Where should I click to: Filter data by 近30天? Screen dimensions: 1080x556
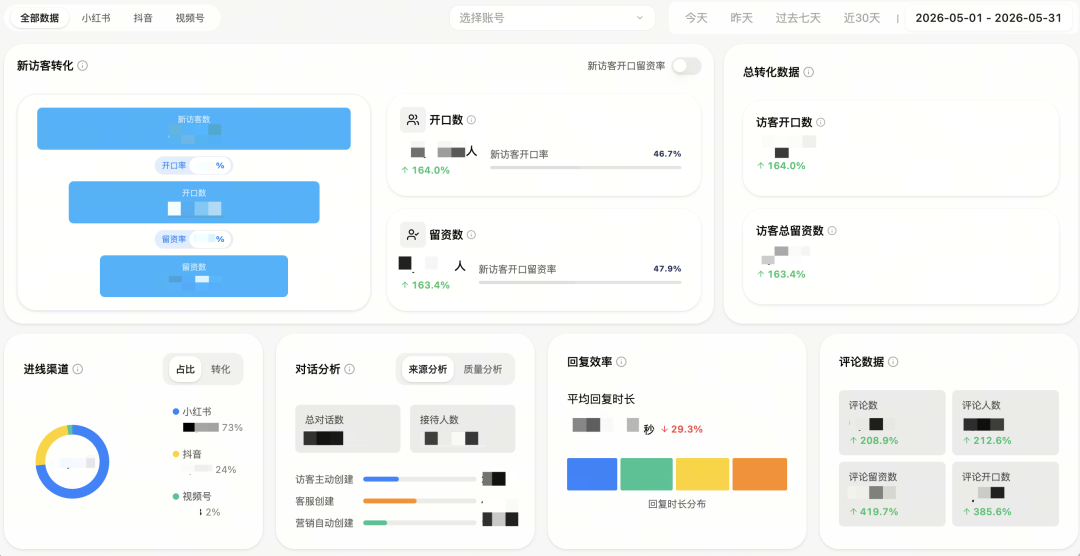862,18
